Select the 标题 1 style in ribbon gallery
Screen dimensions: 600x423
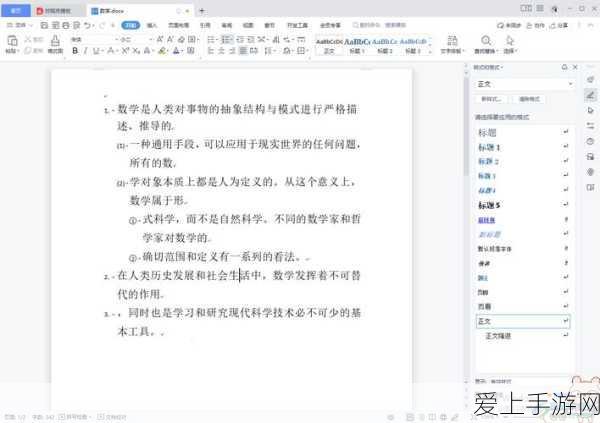(357, 46)
